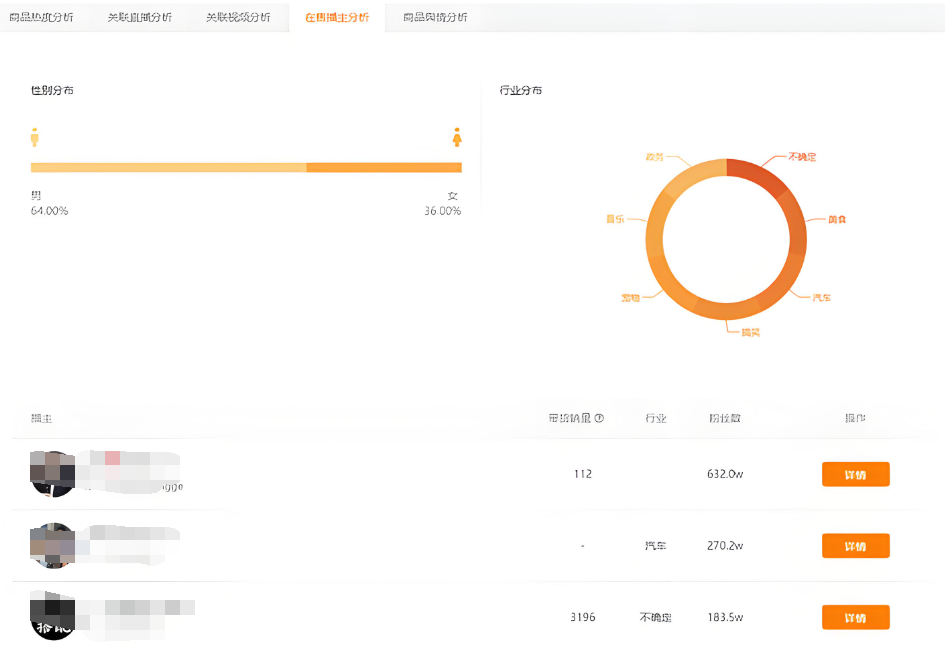Image resolution: width=945 pixels, height=652 pixels.
Task: Click the 美食 label on the donut chart
Action: (837, 219)
